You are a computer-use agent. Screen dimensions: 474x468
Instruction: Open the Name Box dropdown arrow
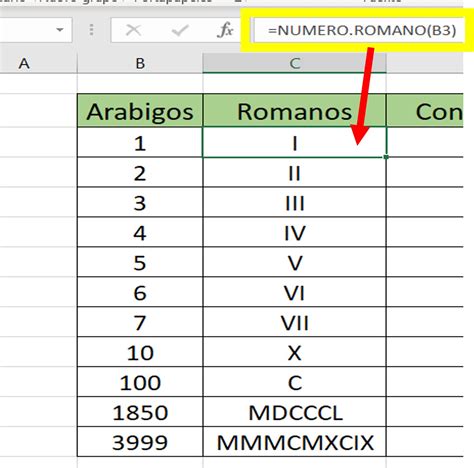[x=60, y=30]
